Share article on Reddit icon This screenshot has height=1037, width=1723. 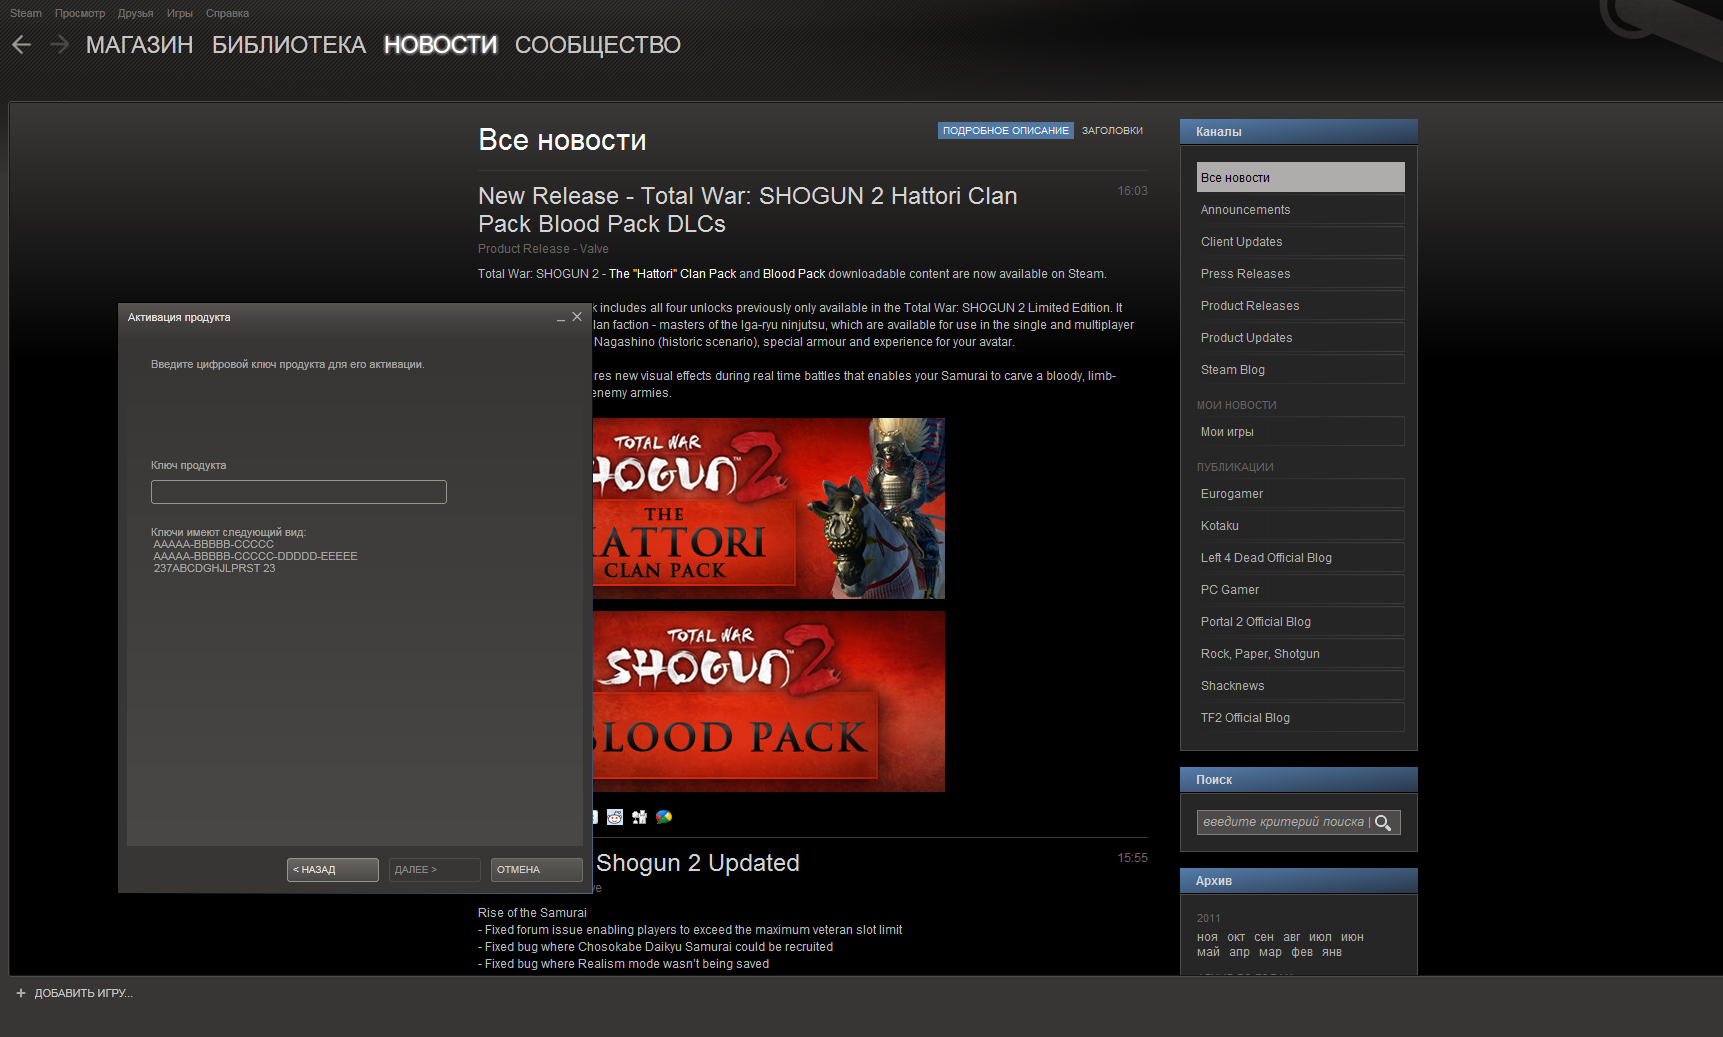pyautogui.click(x=615, y=817)
